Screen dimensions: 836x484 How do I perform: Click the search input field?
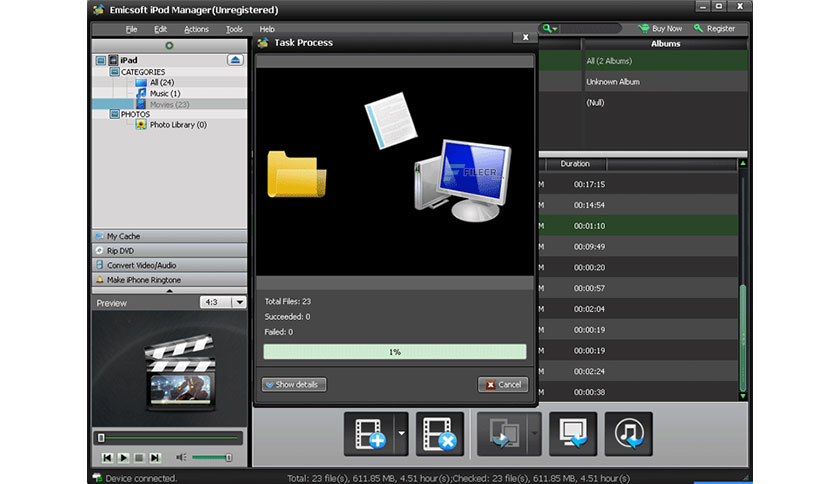(x=590, y=28)
